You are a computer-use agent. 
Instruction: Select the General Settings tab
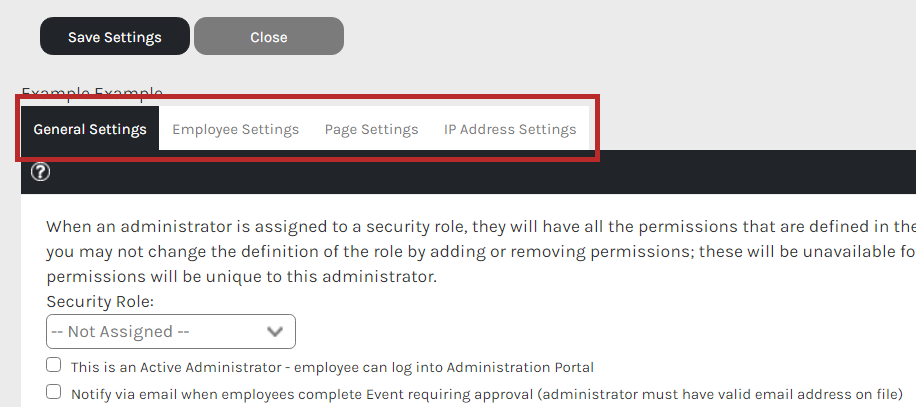coord(90,129)
